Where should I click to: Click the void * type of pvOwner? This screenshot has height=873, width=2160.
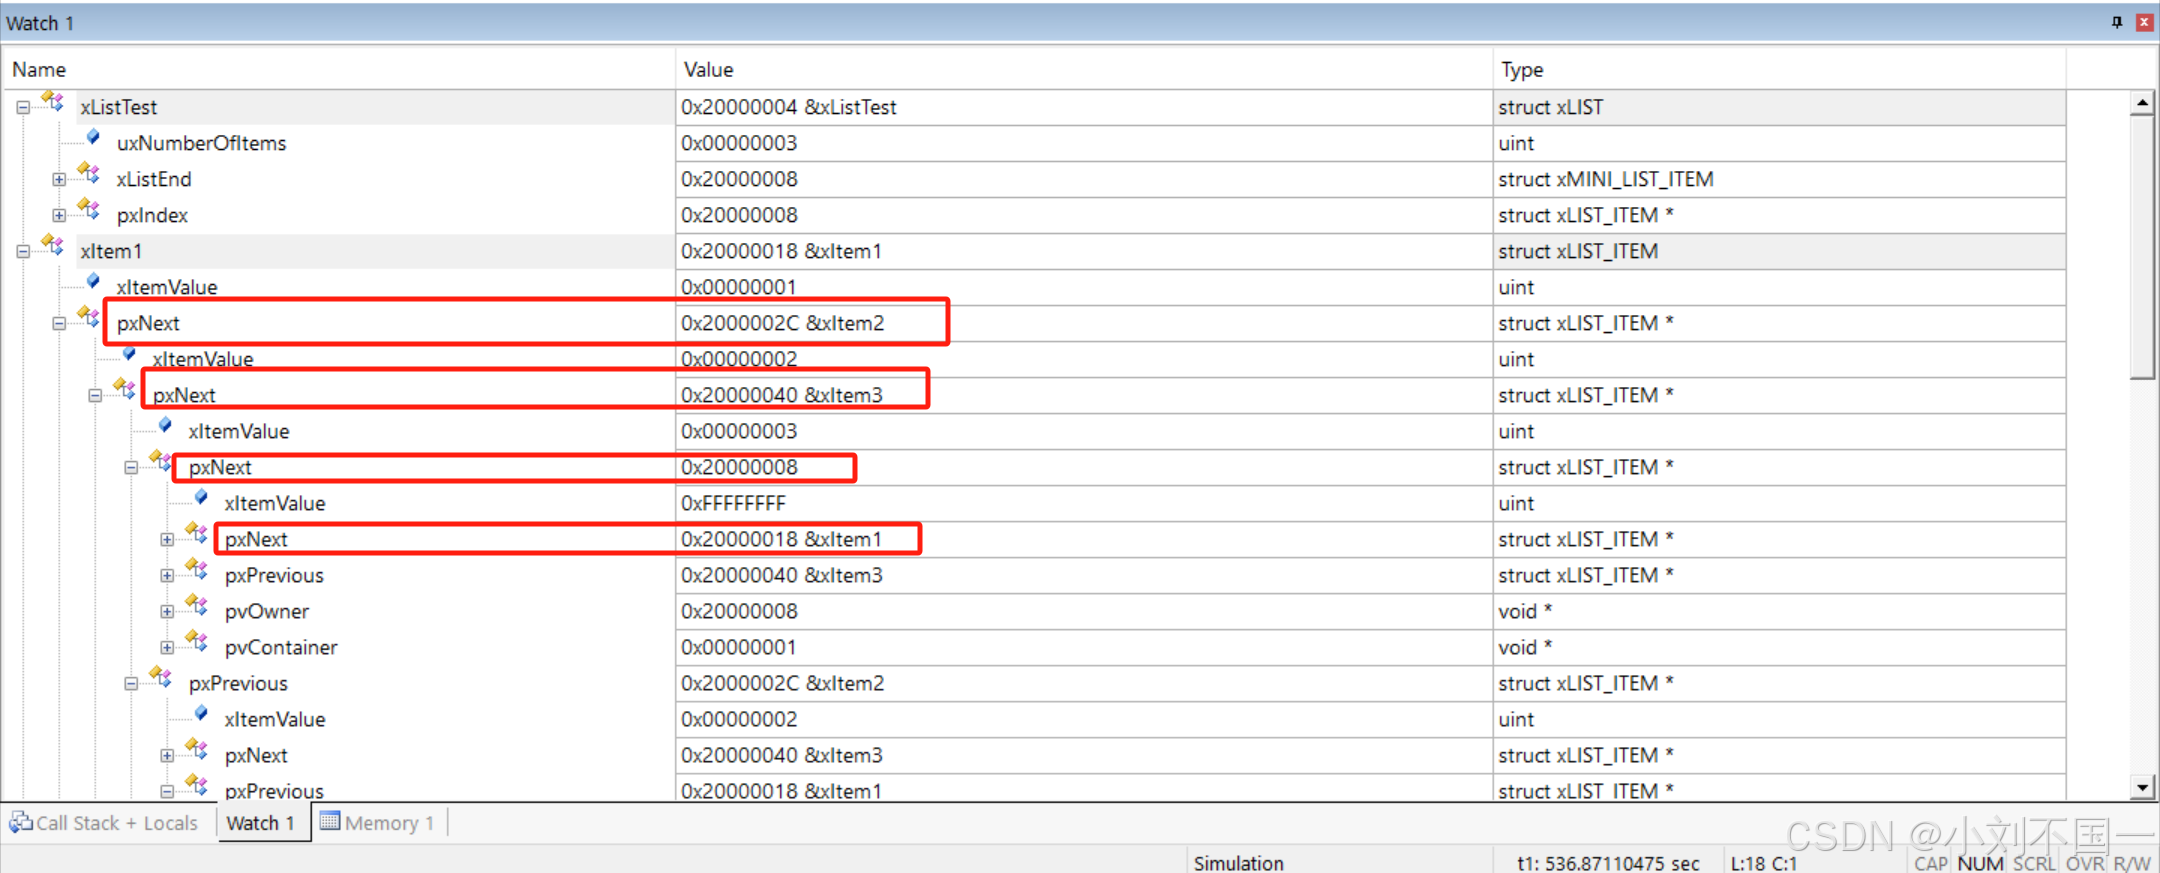pos(1525,611)
